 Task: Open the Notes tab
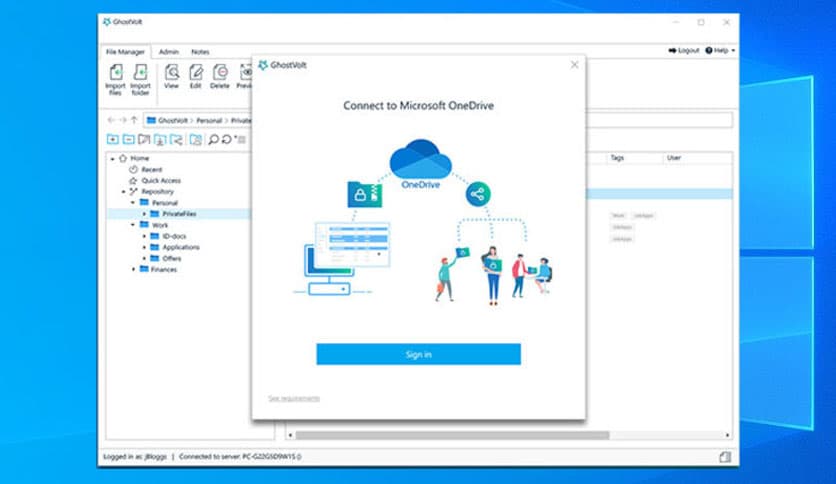[200, 52]
